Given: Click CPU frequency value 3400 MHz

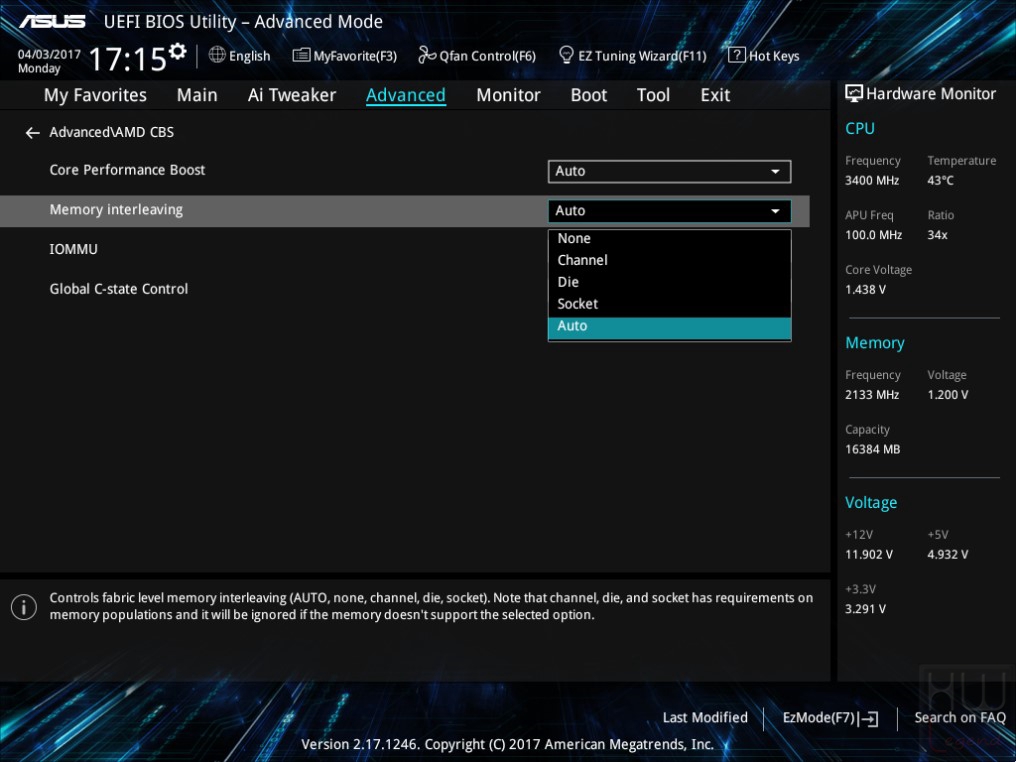Looking at the screenshot, I should click(x=872, y=181).
